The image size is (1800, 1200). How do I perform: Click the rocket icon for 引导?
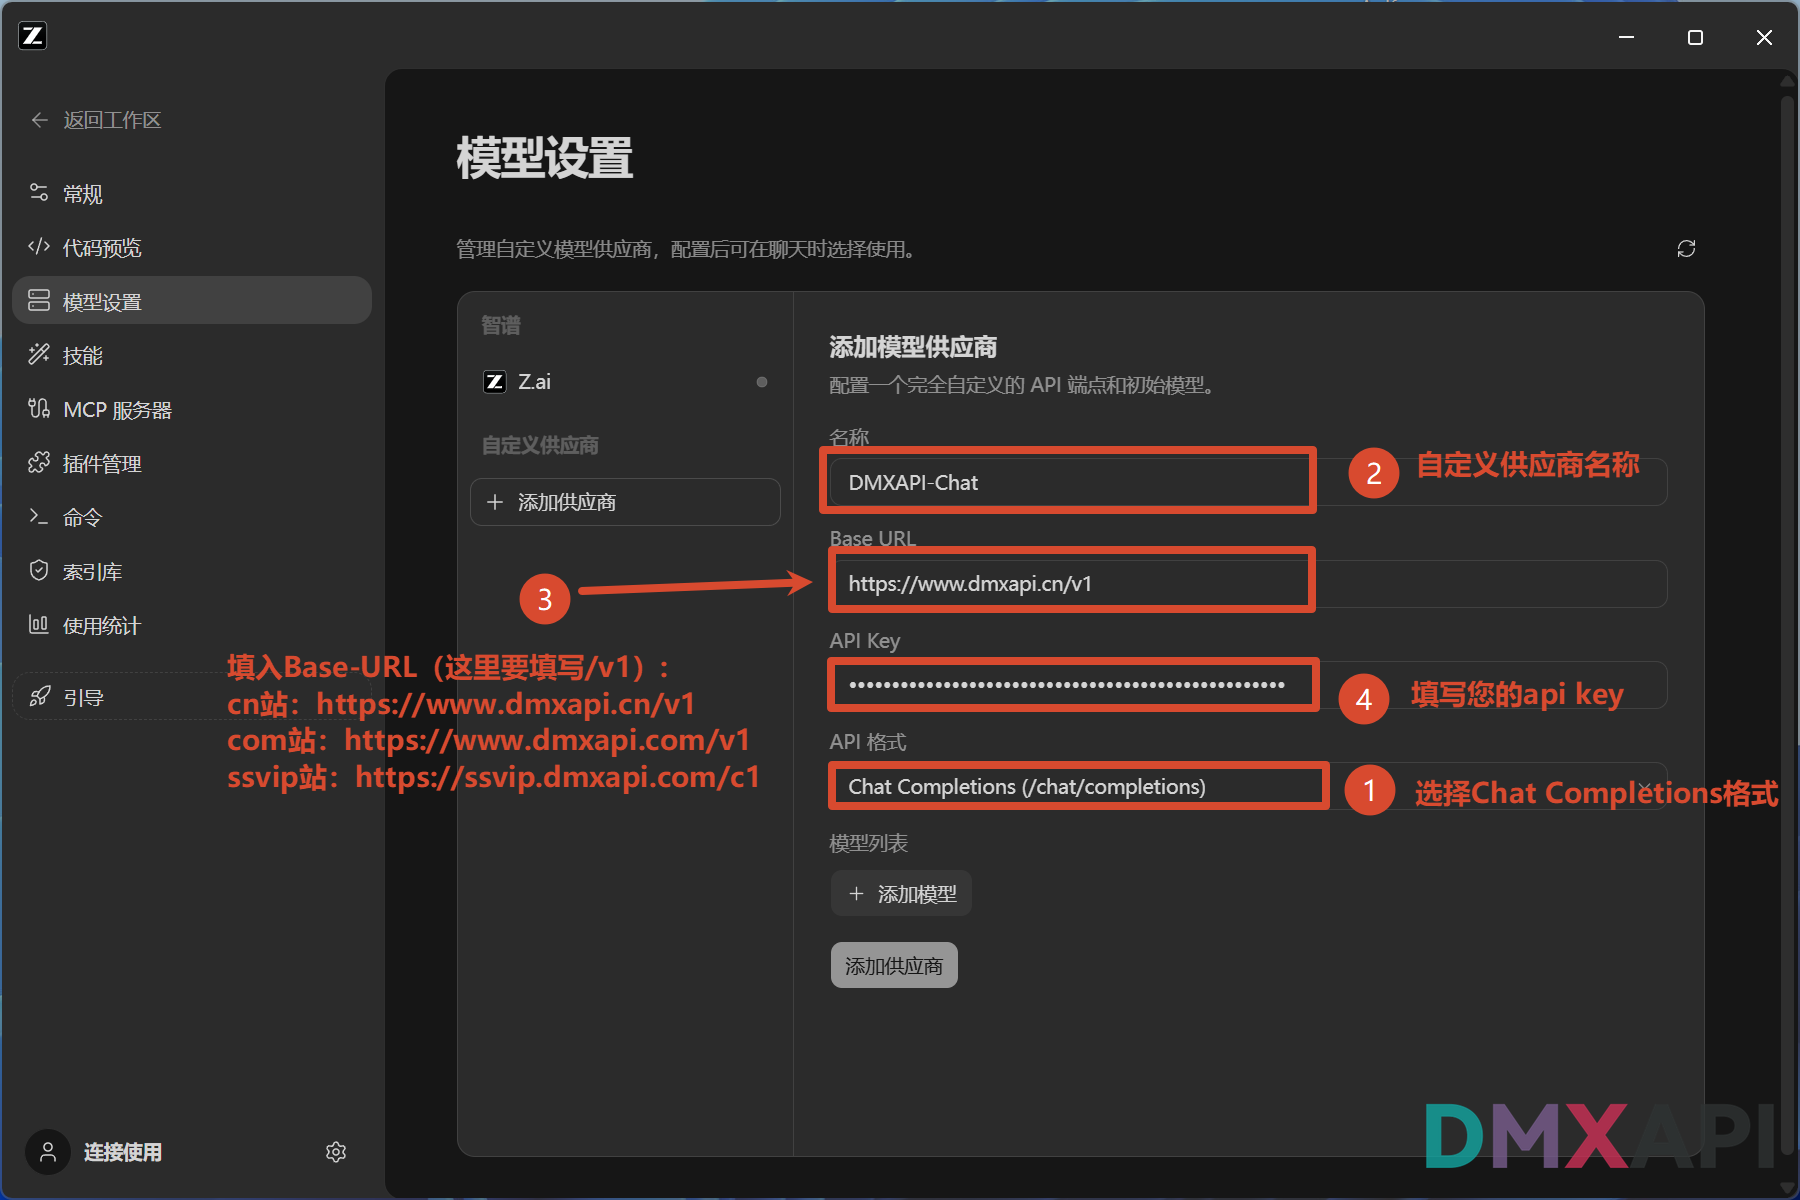40,696
